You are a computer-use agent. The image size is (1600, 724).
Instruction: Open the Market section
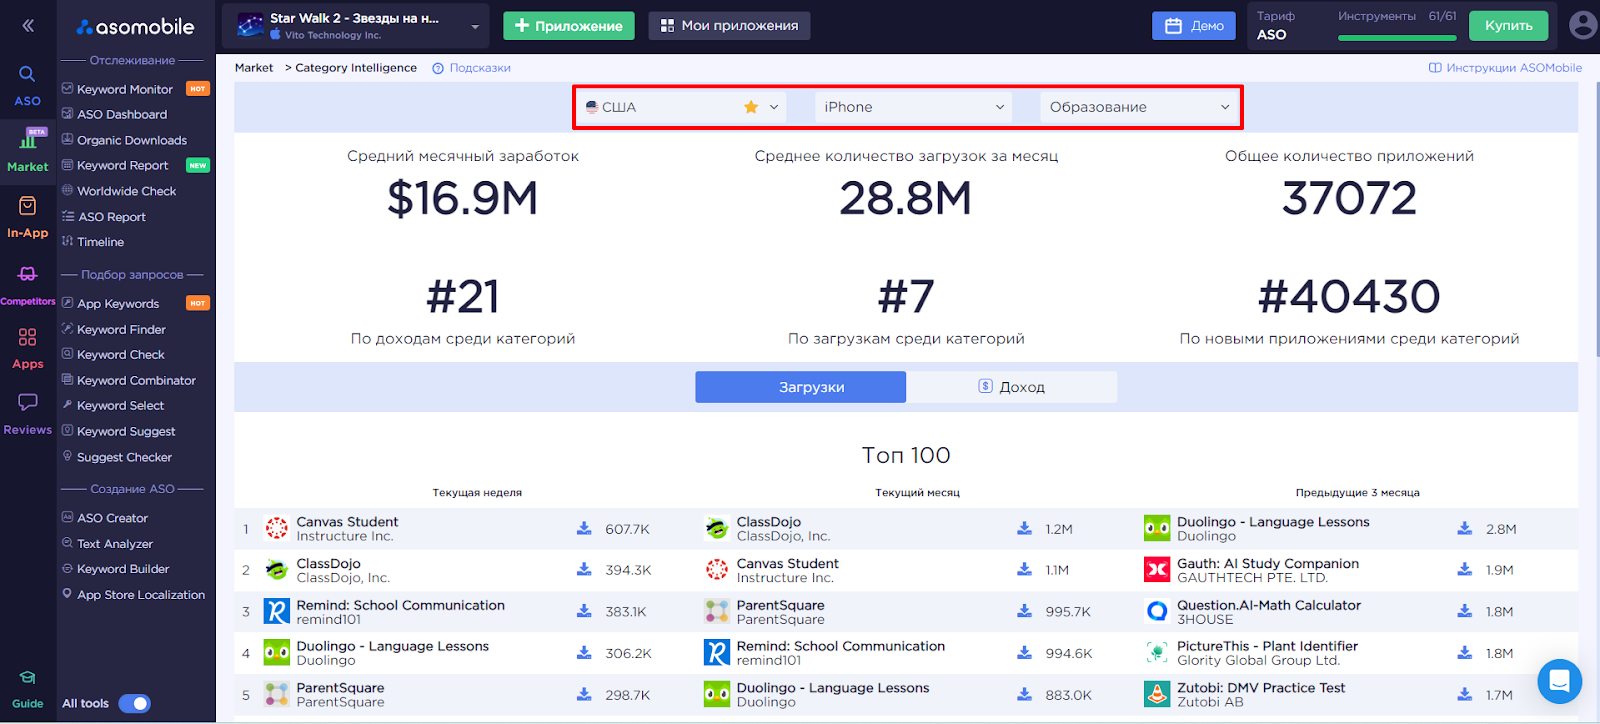tap(28, 150)
